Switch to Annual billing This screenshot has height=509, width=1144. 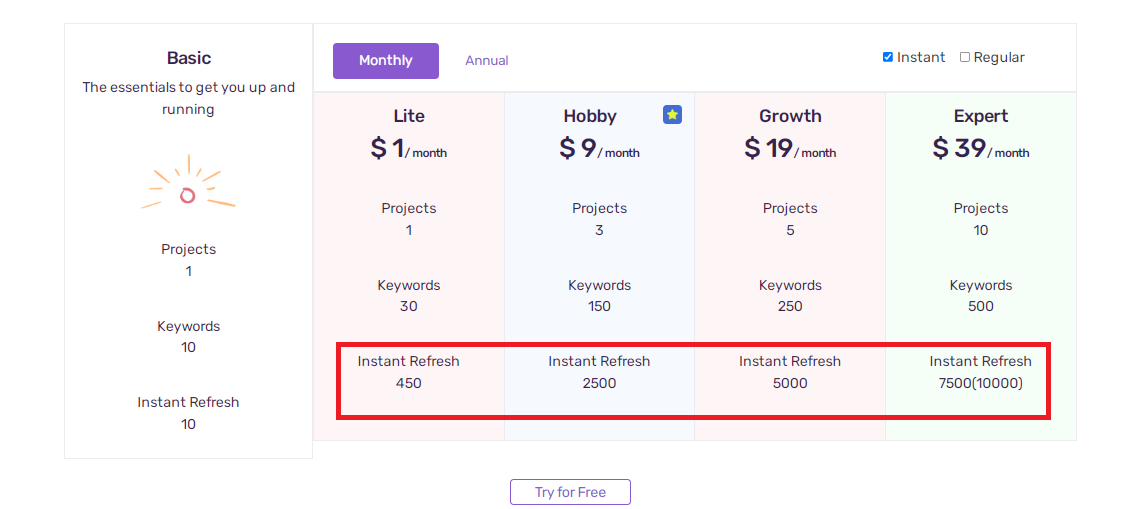pos(487,61)
